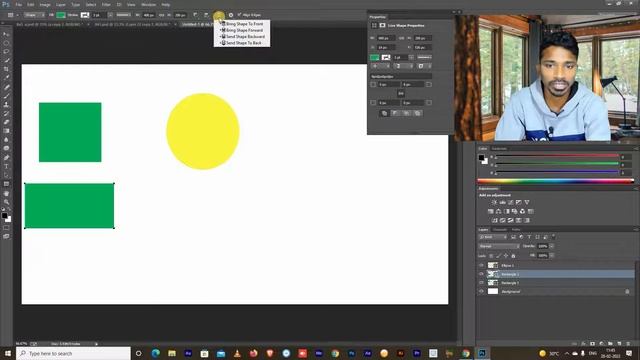
Task: Click the lock all icon in Layers
Action: tap(513, 256)
